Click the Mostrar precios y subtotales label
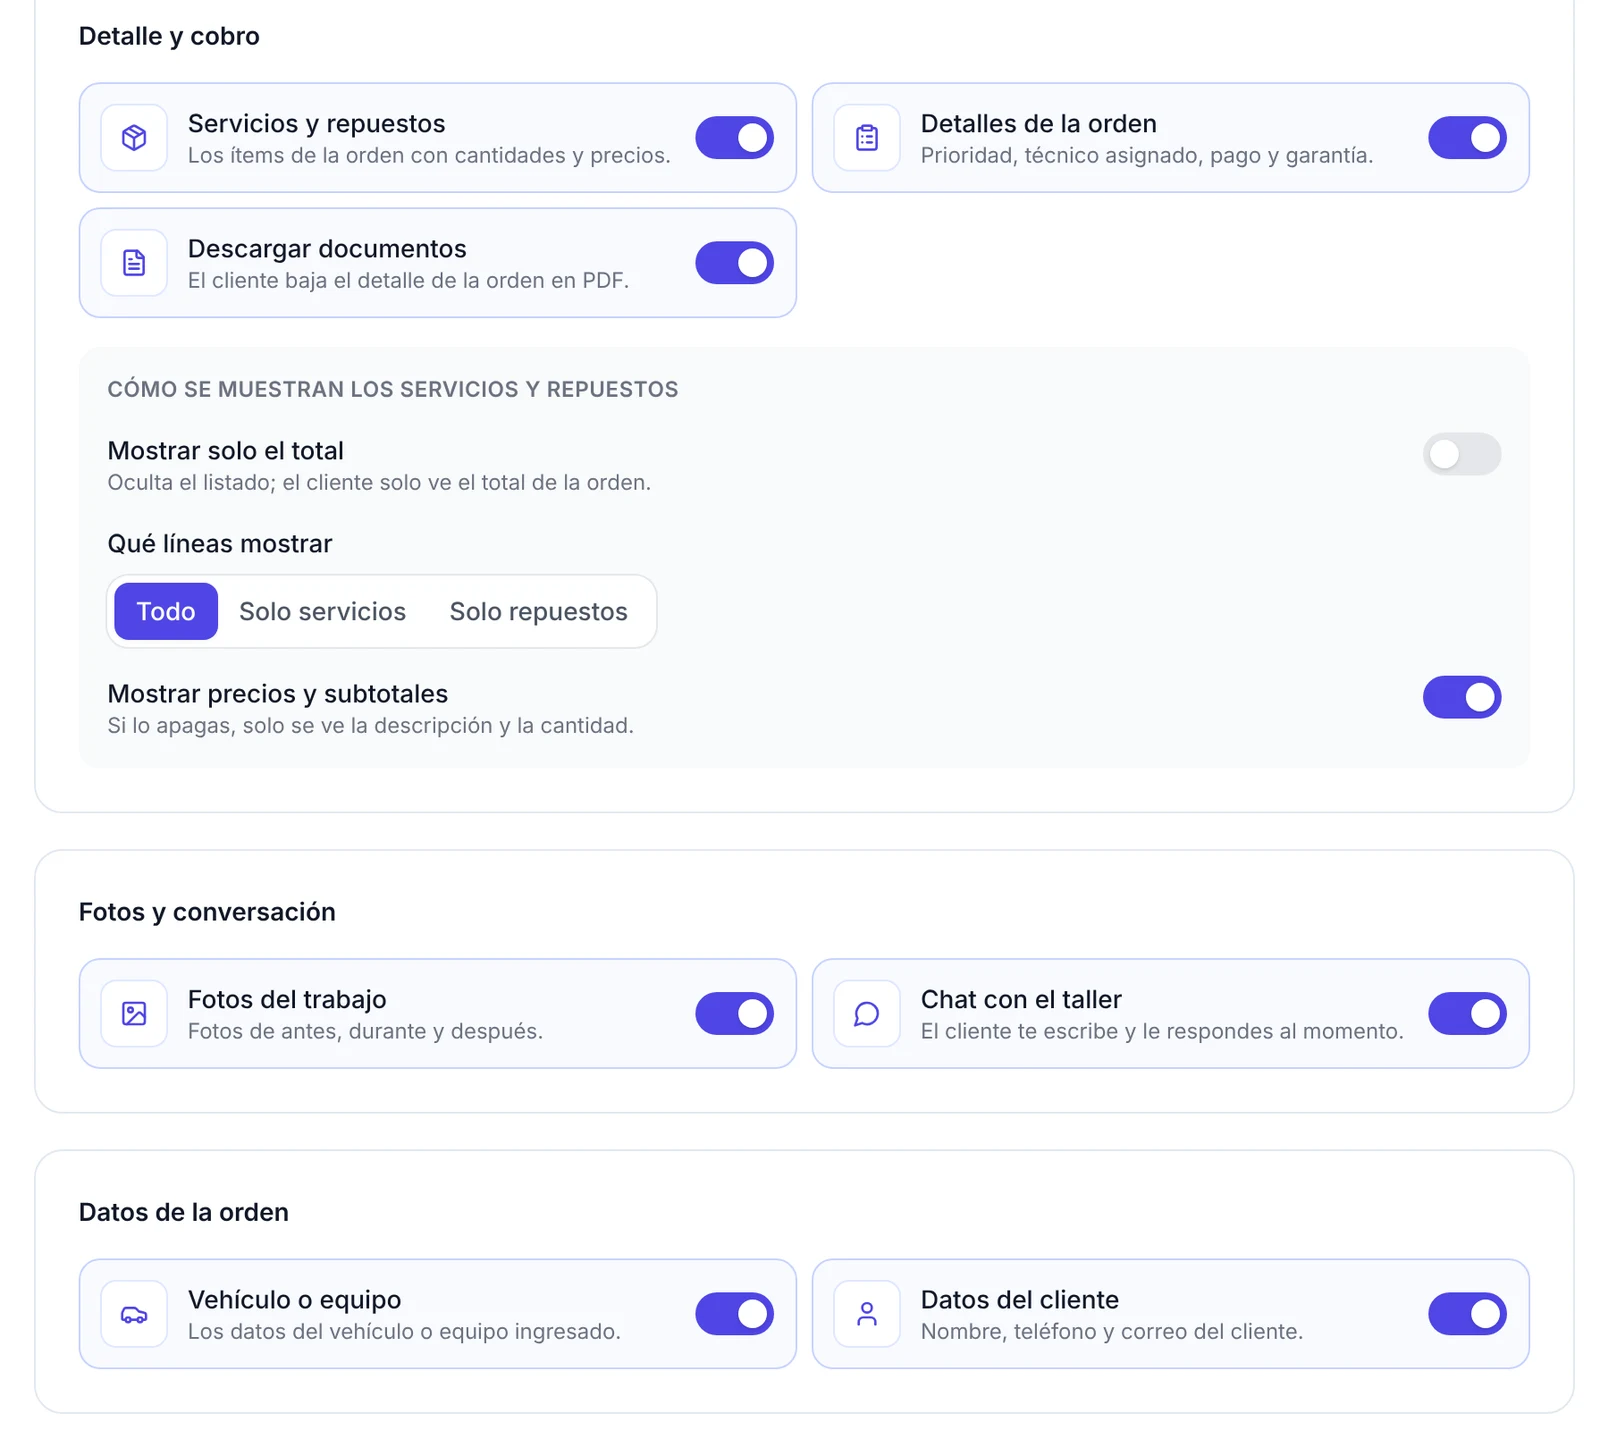This screenshot has width=1600, height=1430. click(x=278, y=694)
